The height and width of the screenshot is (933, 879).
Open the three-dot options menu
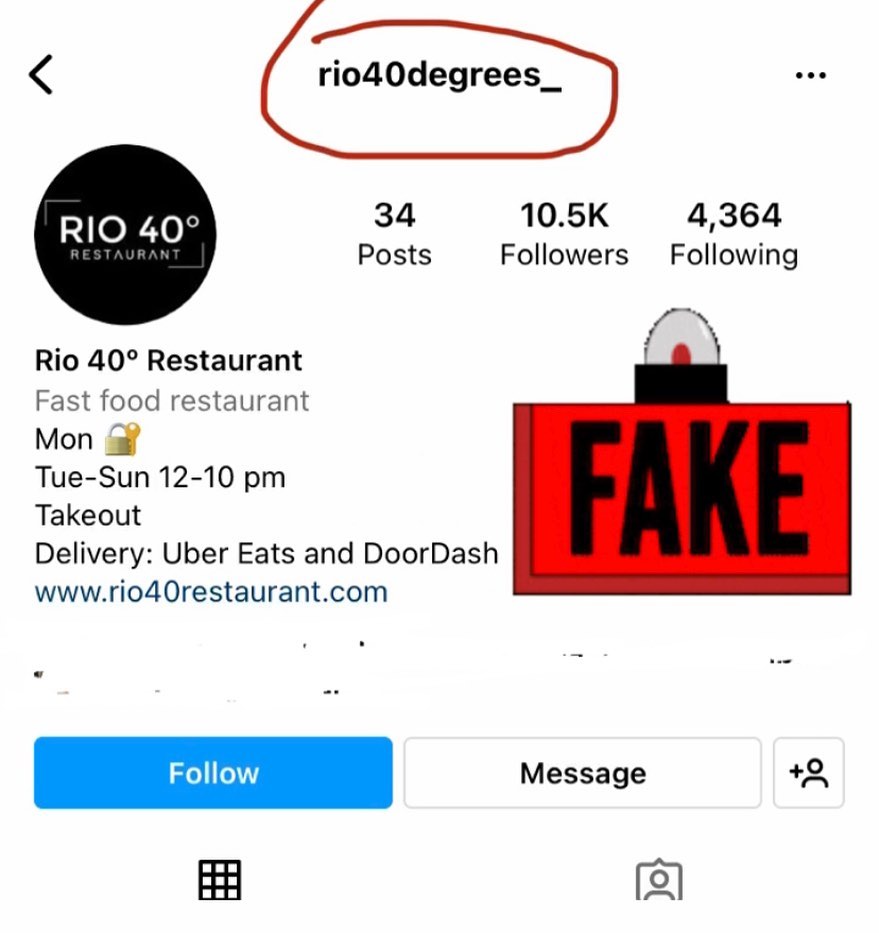click(x=811, y=76)
